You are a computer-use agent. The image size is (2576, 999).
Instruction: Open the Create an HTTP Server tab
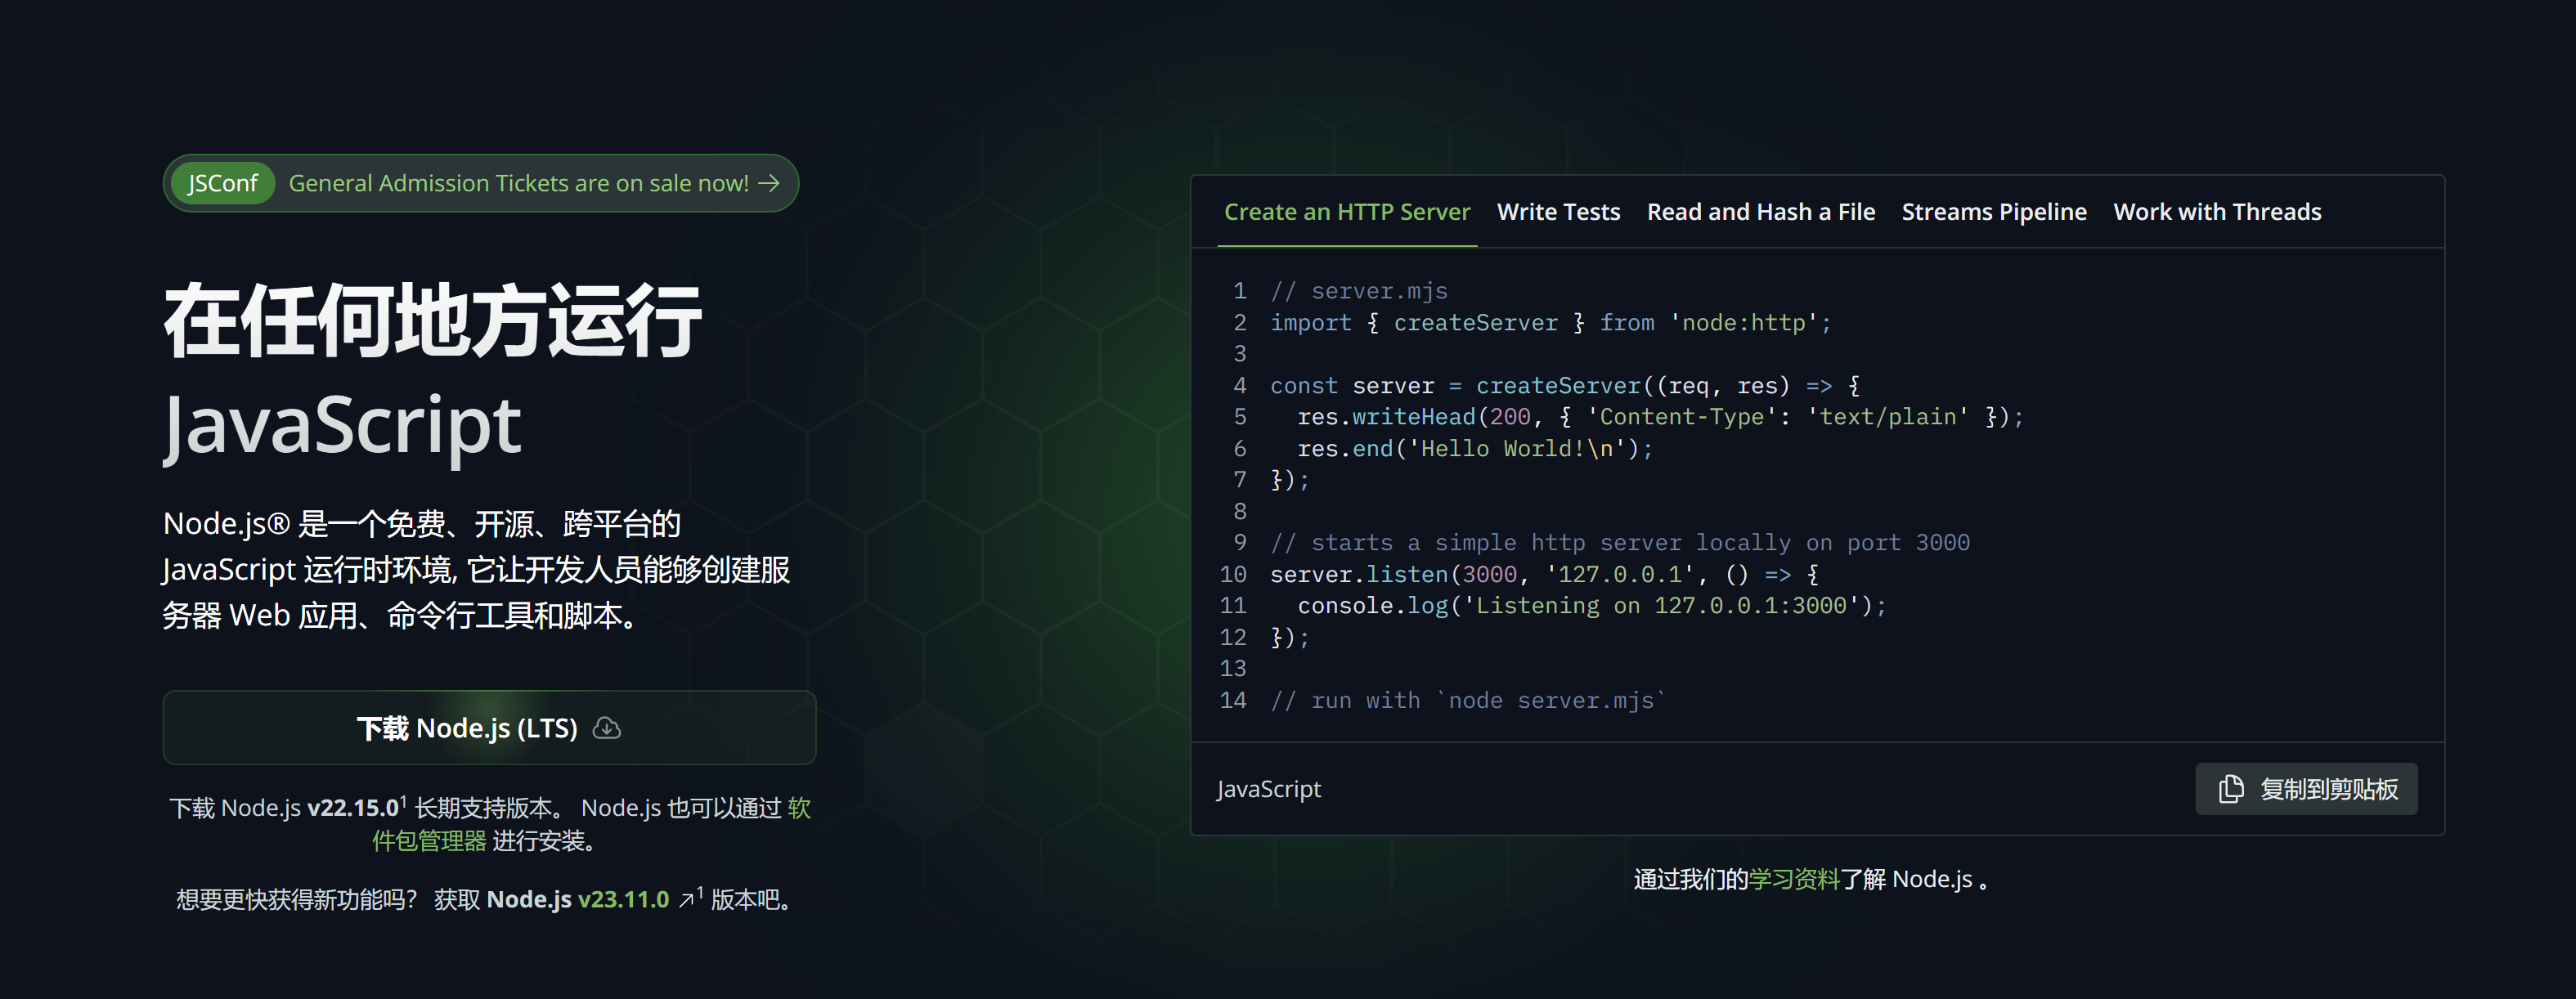1346,212
